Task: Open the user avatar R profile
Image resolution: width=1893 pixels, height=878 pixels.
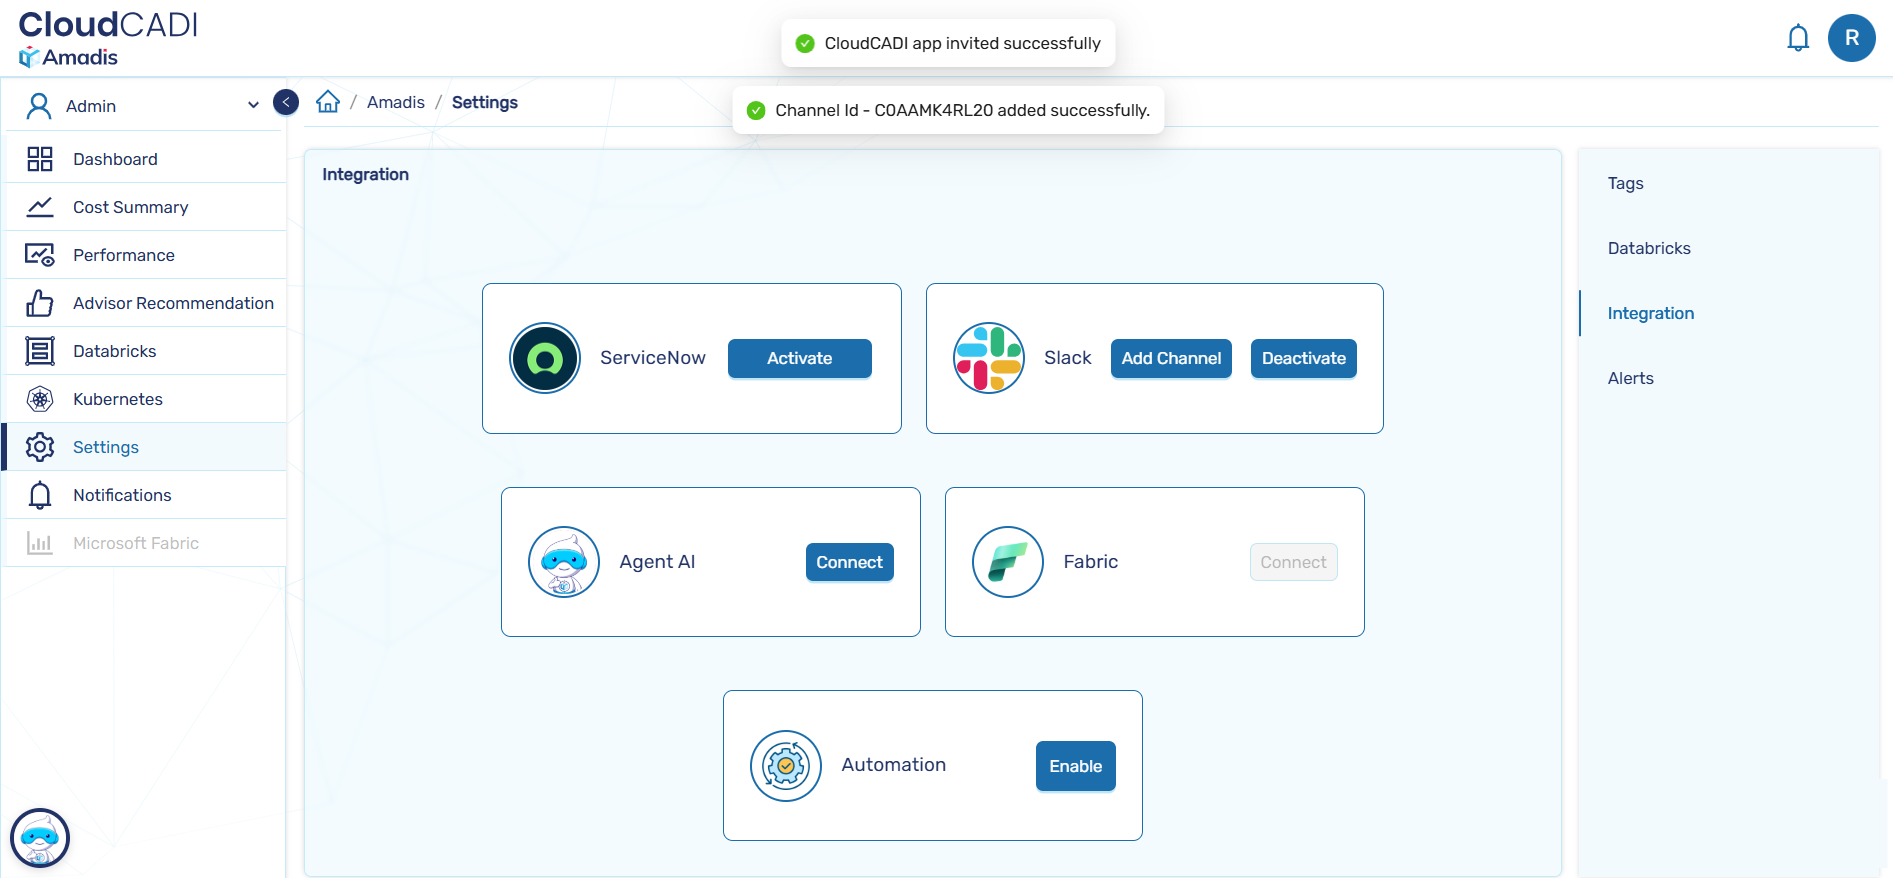Action: (x=1851, y=38)
